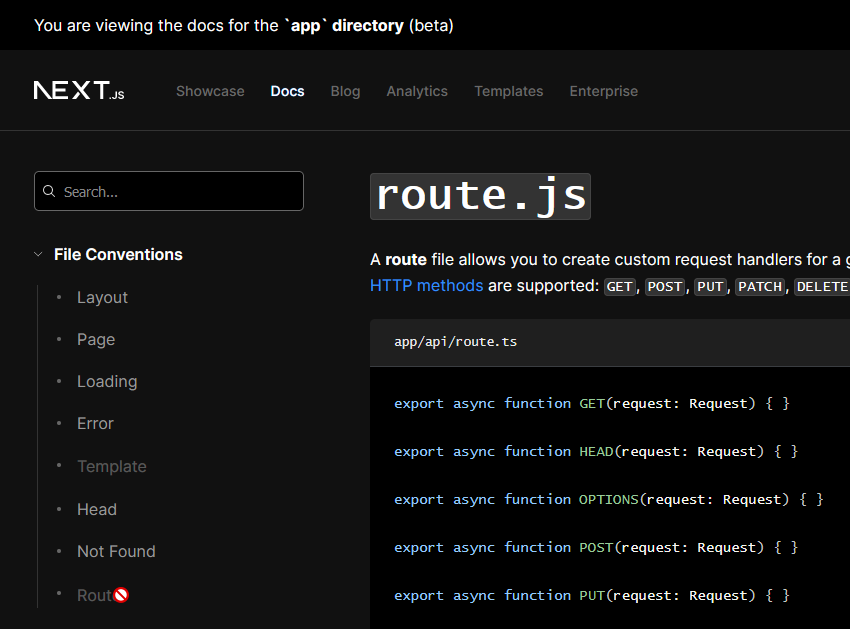This screenshot has height=629, width=850.
Task: Click the NEXT.js logo
Action: [78, 90]
